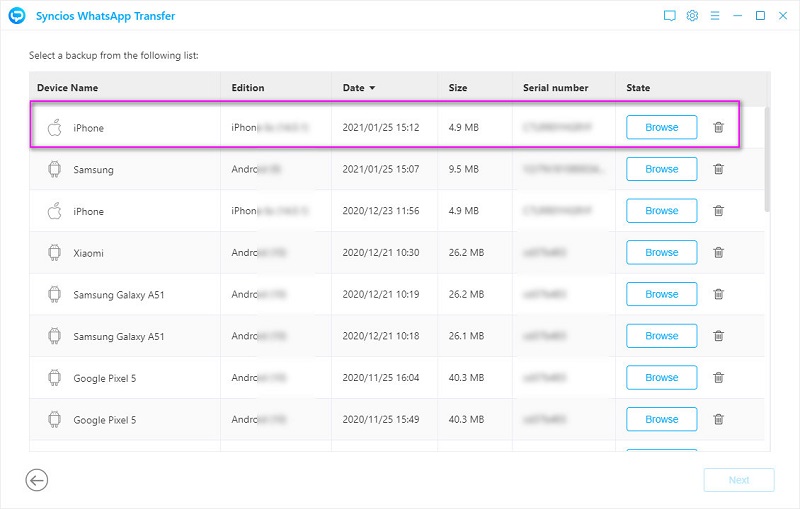Click the Android icon beside Xiaomi

55,252
